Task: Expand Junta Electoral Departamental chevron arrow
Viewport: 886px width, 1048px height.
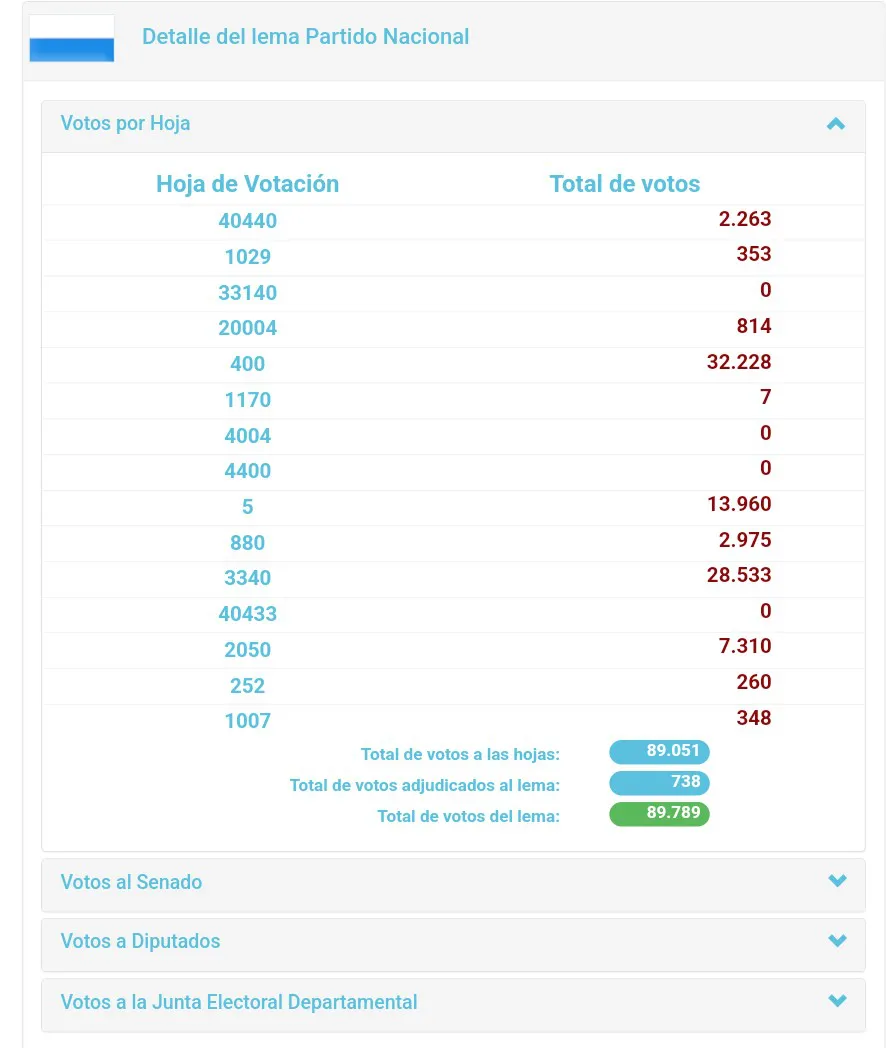Action: tap(837, 1000)
